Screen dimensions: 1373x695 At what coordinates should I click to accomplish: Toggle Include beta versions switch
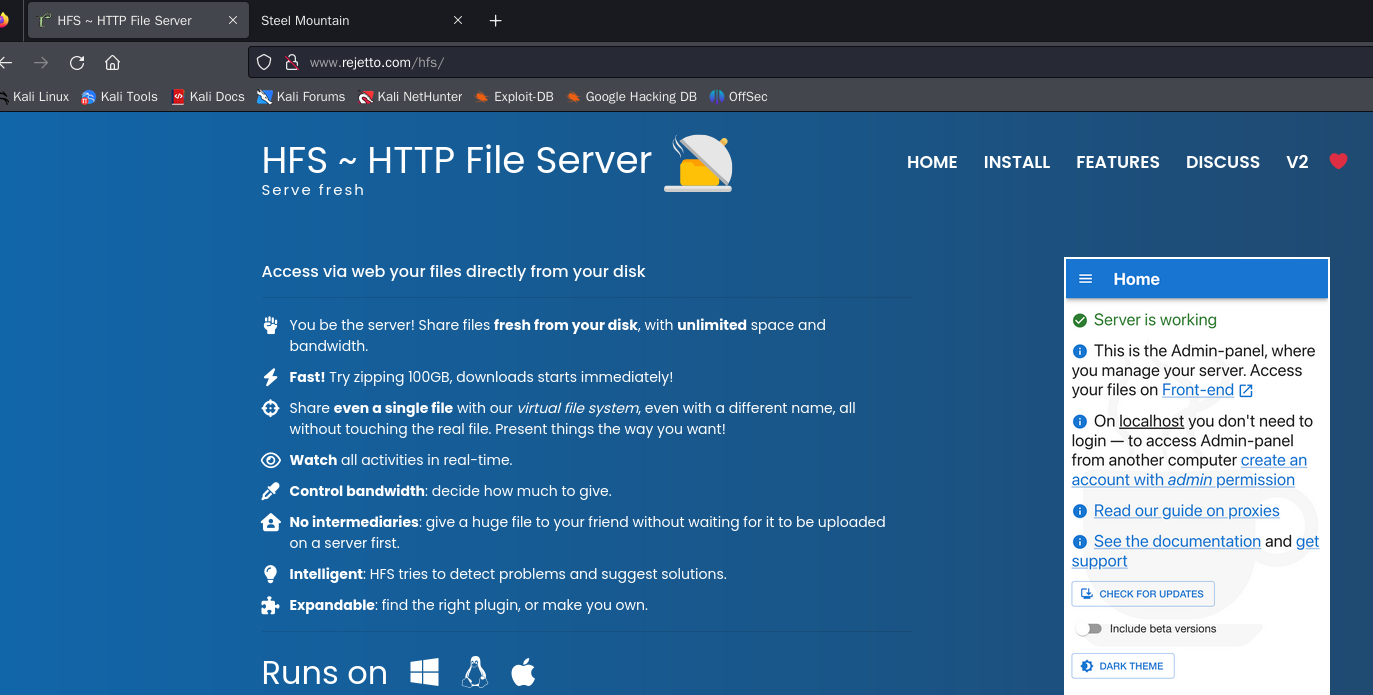click(x=1089, y=629)
